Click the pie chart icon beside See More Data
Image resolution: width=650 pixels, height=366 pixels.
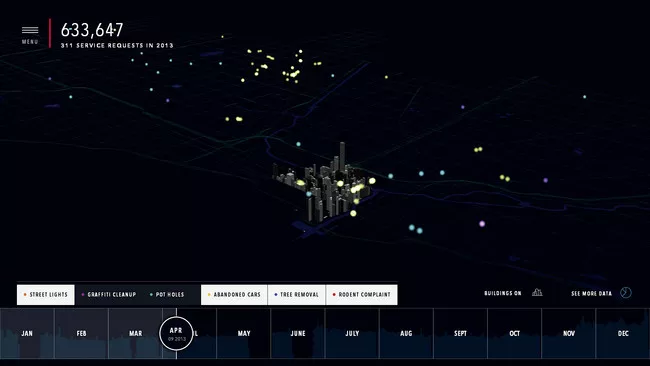[x=626, y=293]
